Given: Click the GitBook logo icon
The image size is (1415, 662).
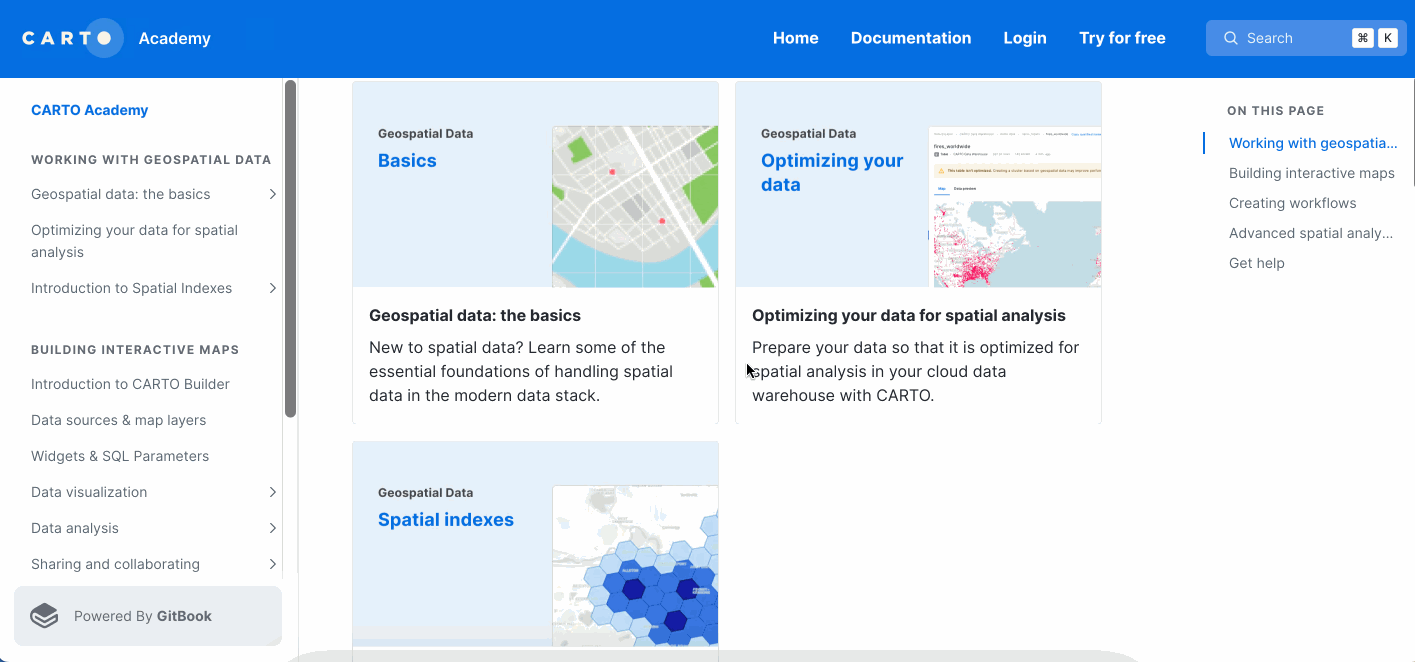Looking at the screenshot, I should pyautogui.click(x=44, y=616).
